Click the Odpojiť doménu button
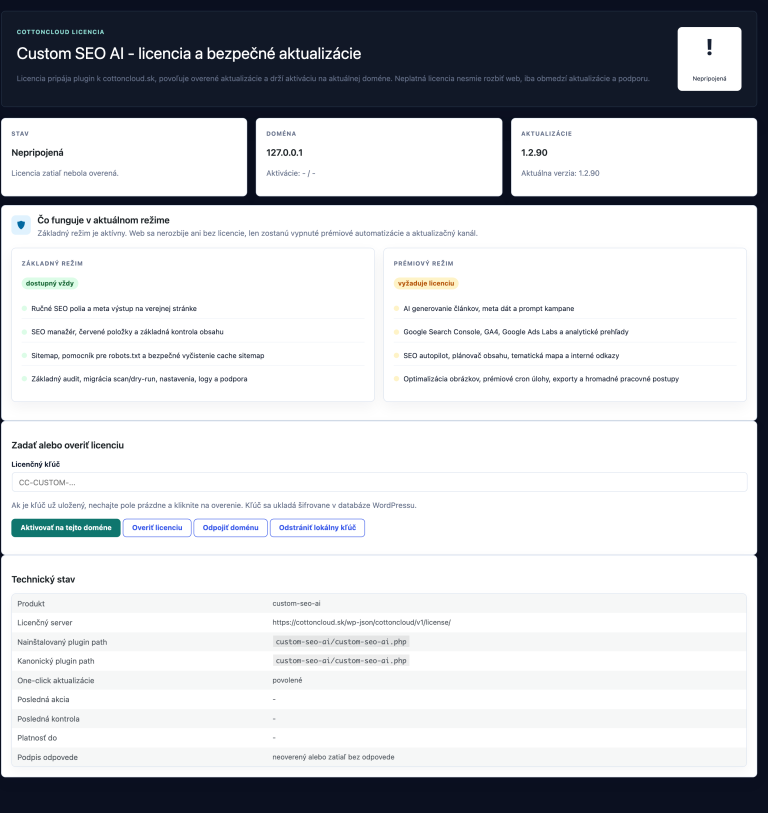Viewport: 768px width, 813px height. pyautogui.click(x=230, y=528)
